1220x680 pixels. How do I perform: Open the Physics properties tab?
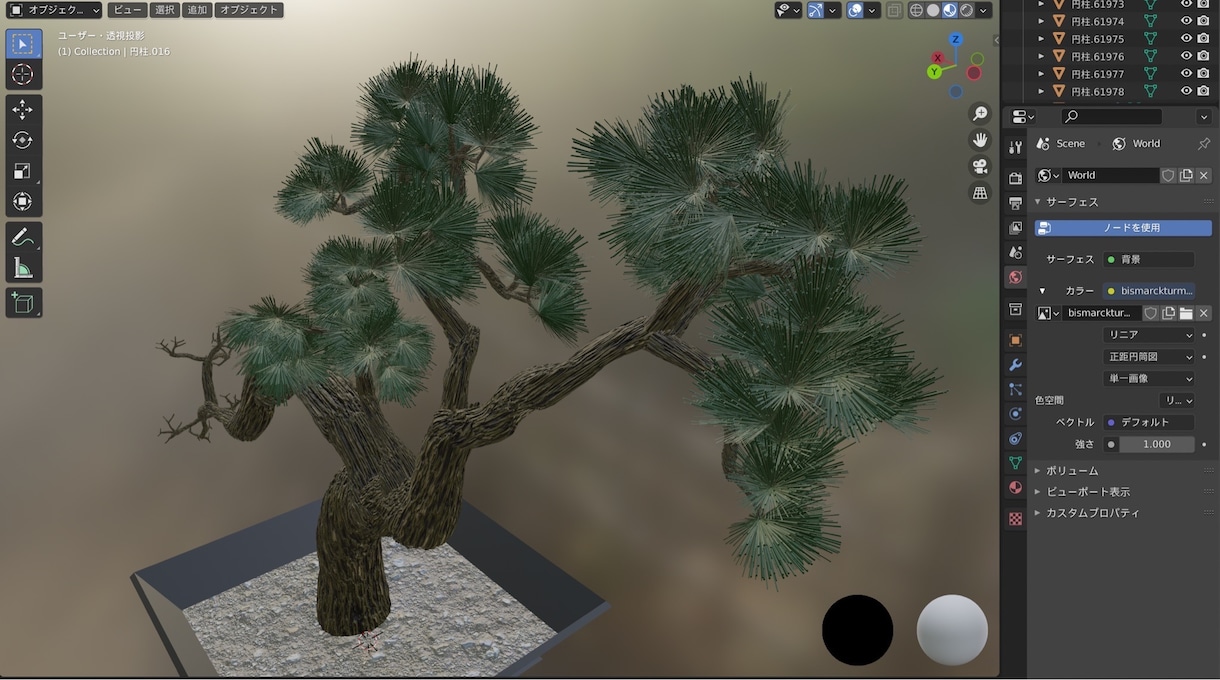(x=1016, y=414)
